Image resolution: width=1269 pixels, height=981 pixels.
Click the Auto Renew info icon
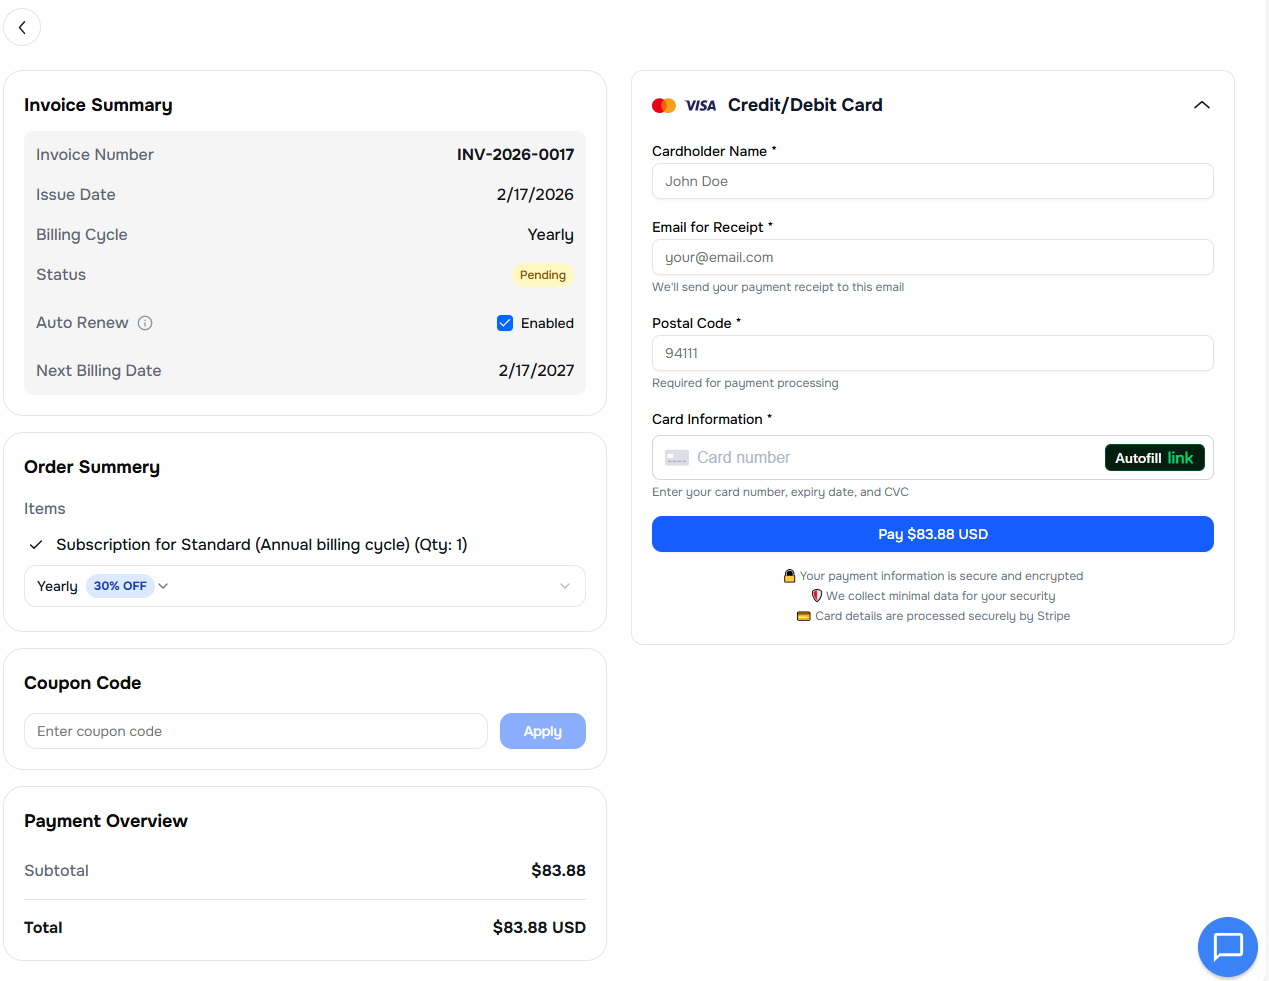[145, 323]
